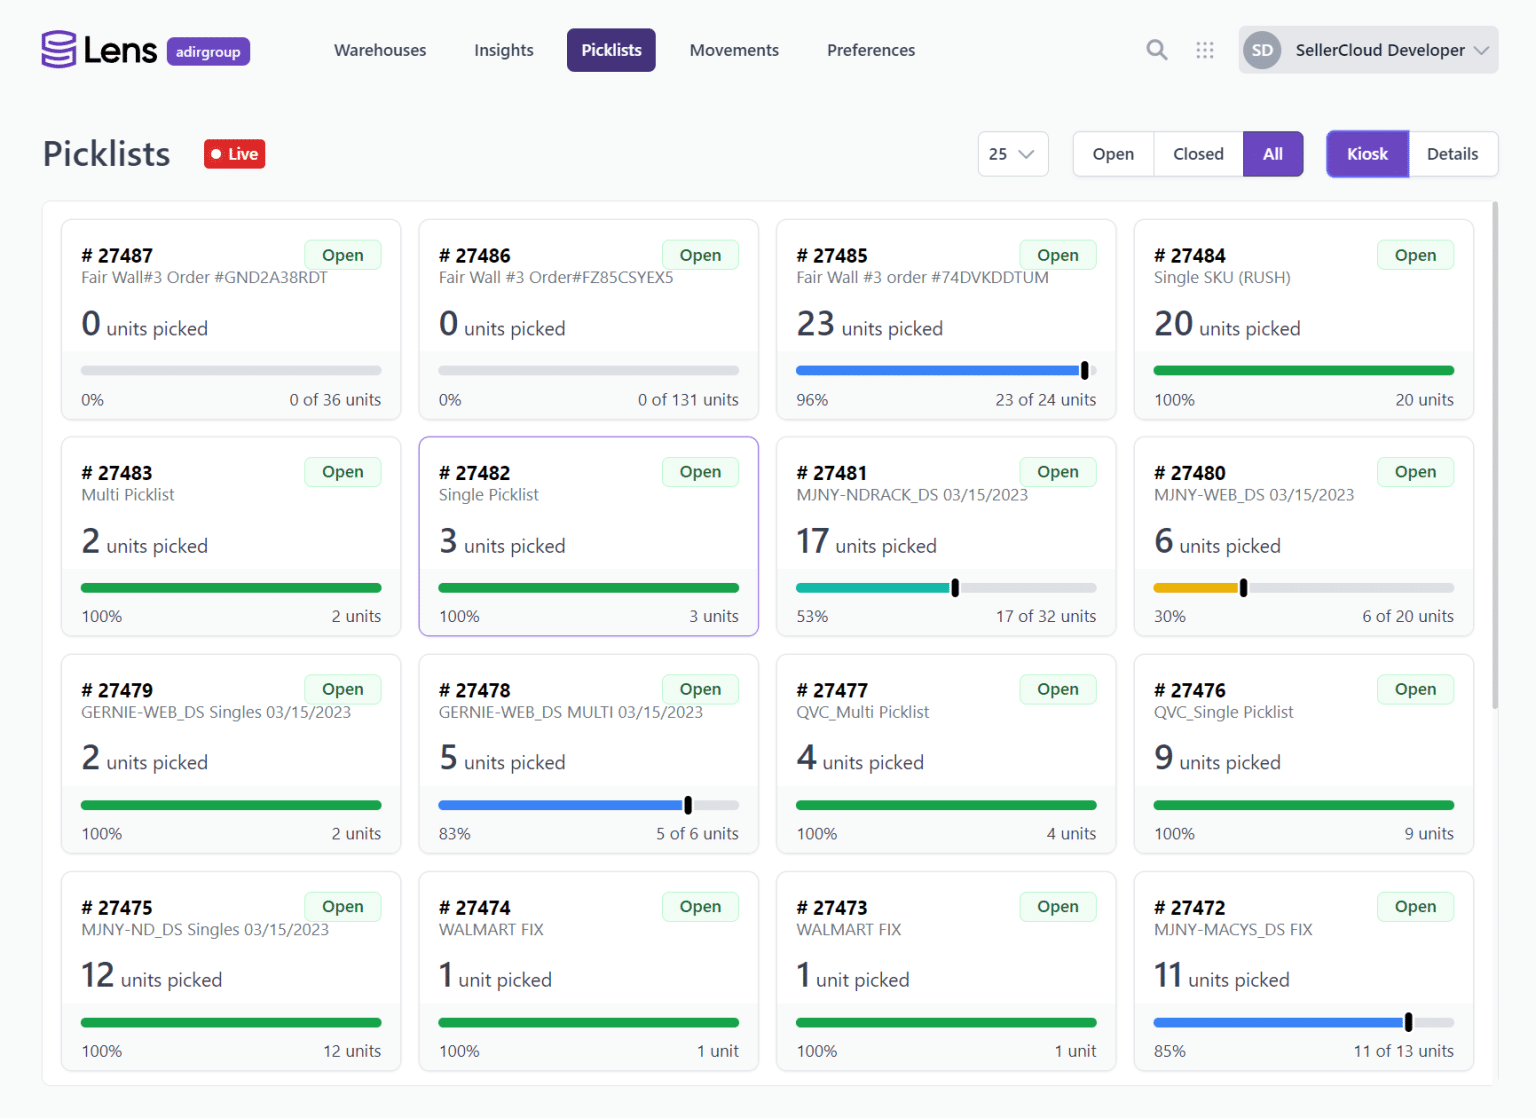Enable Details view mode
Image resolution: width=1536 pixels, height=1118 pixels.
pos(1452,154)
